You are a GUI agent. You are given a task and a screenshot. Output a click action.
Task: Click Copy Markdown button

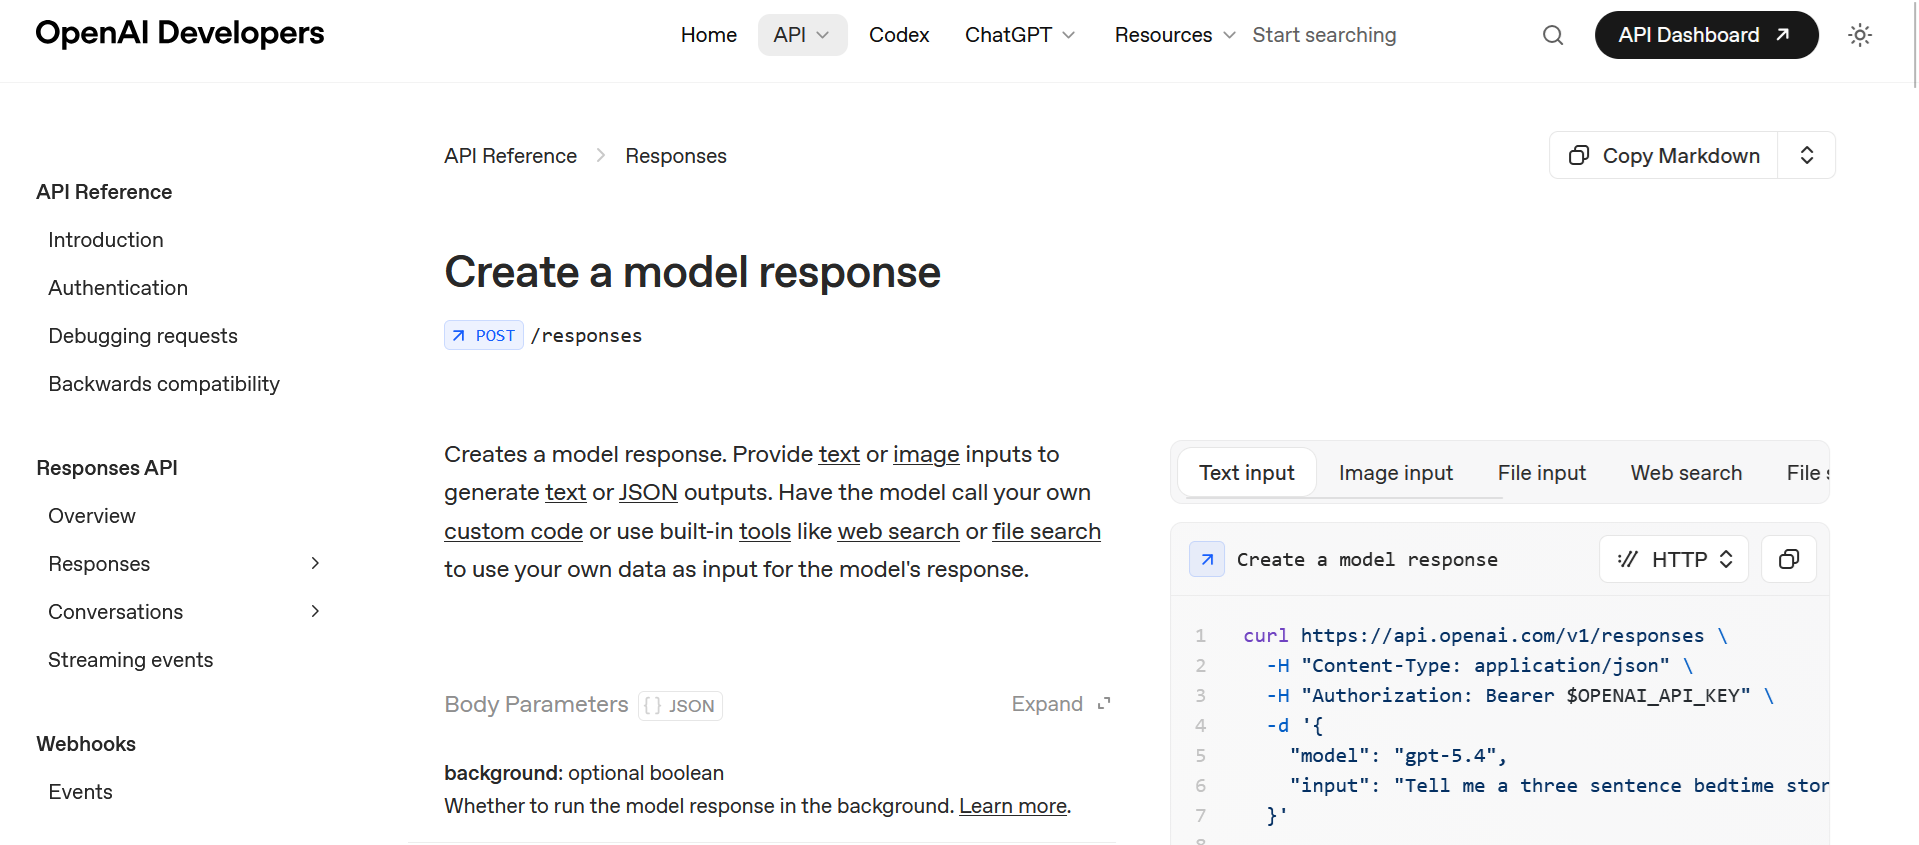(1664, 155)
